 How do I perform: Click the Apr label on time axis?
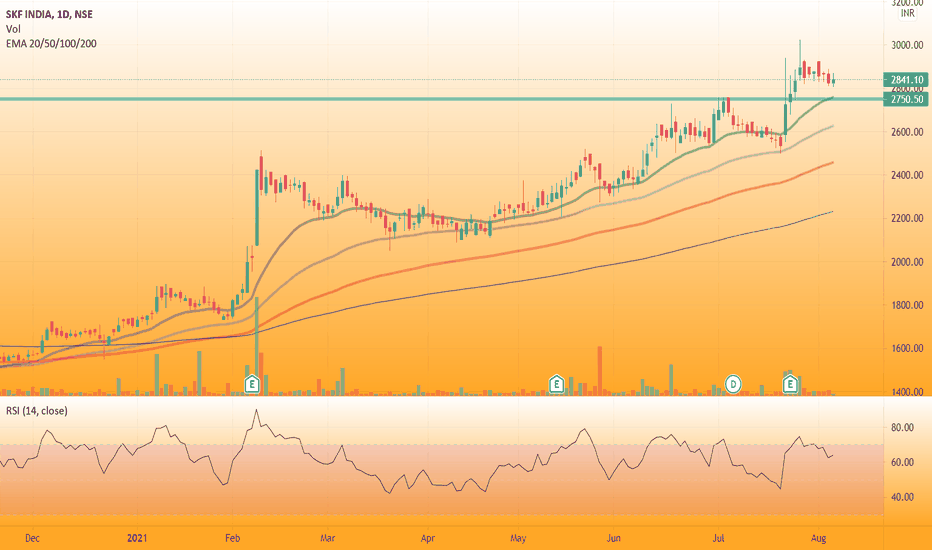tap(427, 538)
